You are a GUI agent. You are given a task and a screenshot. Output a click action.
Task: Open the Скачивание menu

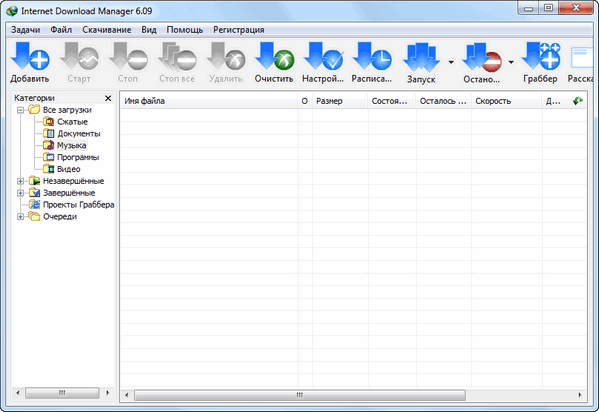click(x=107, y=30)
